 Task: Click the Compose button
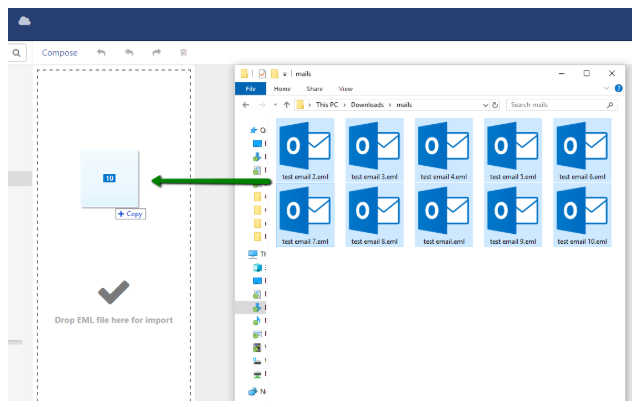[x=60, y=52]
